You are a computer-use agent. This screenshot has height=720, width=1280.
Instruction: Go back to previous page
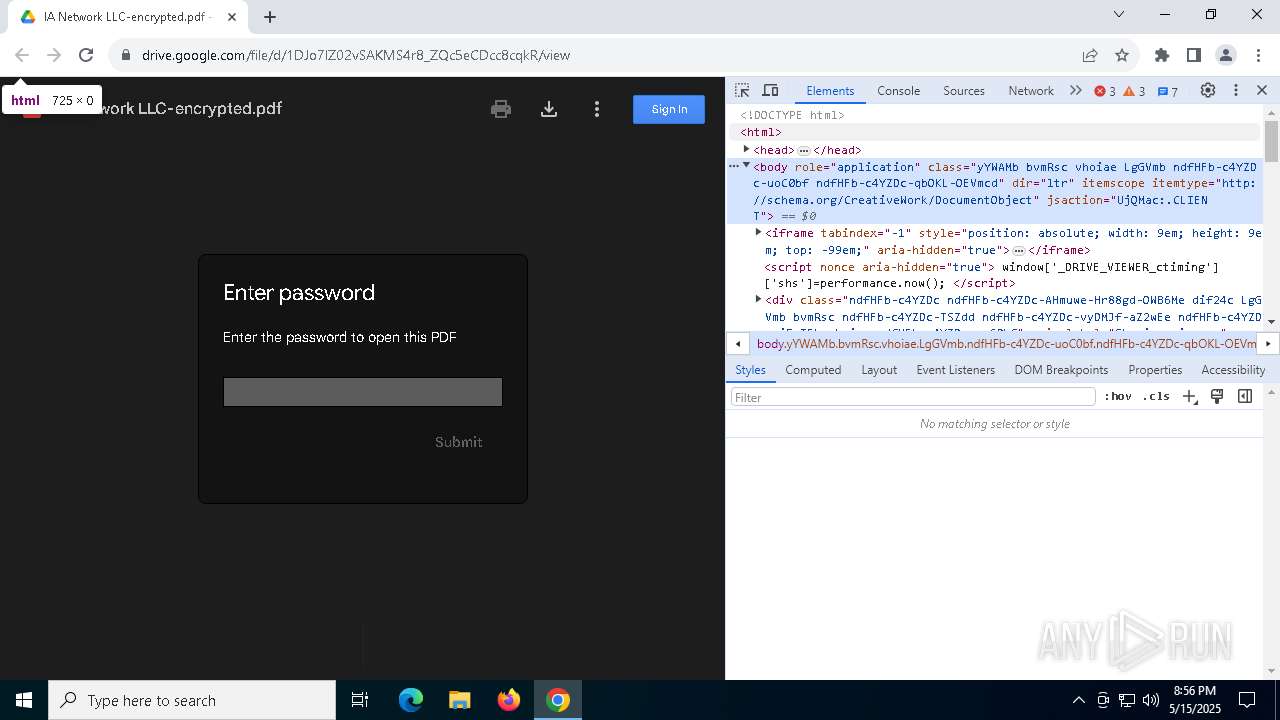click(x=22, y=55)
